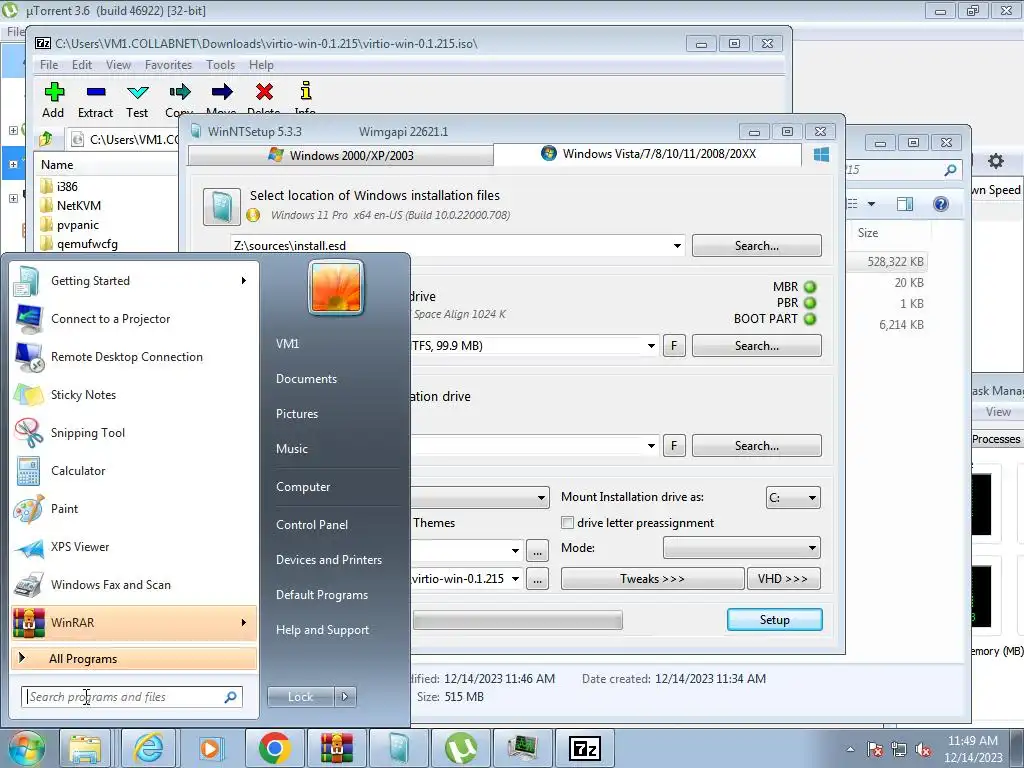Image resolution: width=1024 pixels, height=768 pixels.
Task: Expand the install.esd path dropdown
Action: [x=677, y=246]
